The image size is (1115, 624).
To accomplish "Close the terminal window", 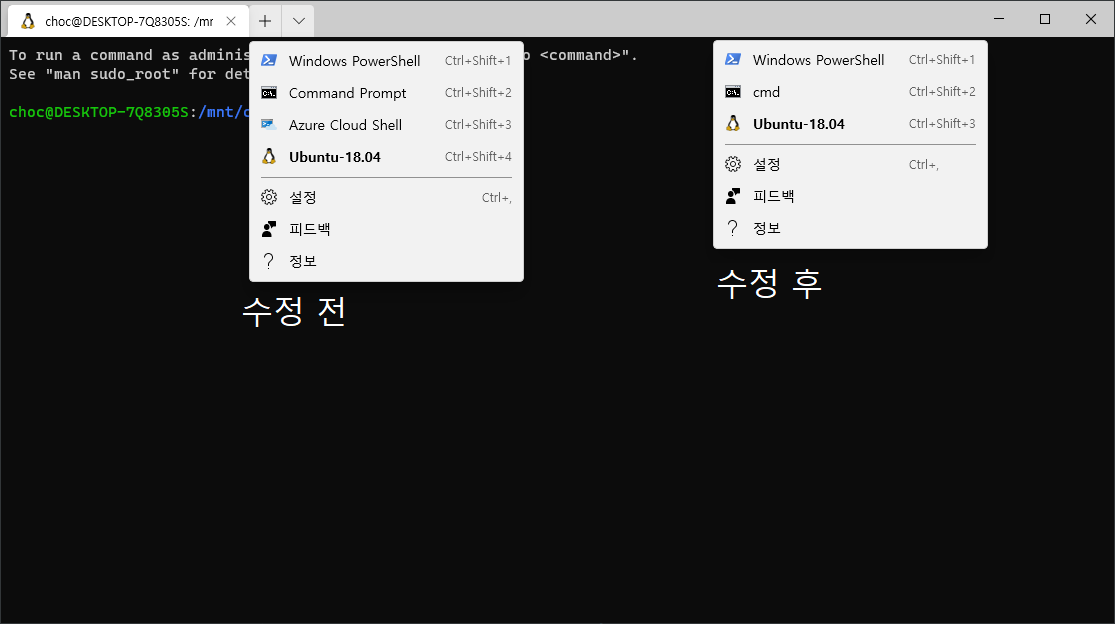I will (x=1091, y=19).
